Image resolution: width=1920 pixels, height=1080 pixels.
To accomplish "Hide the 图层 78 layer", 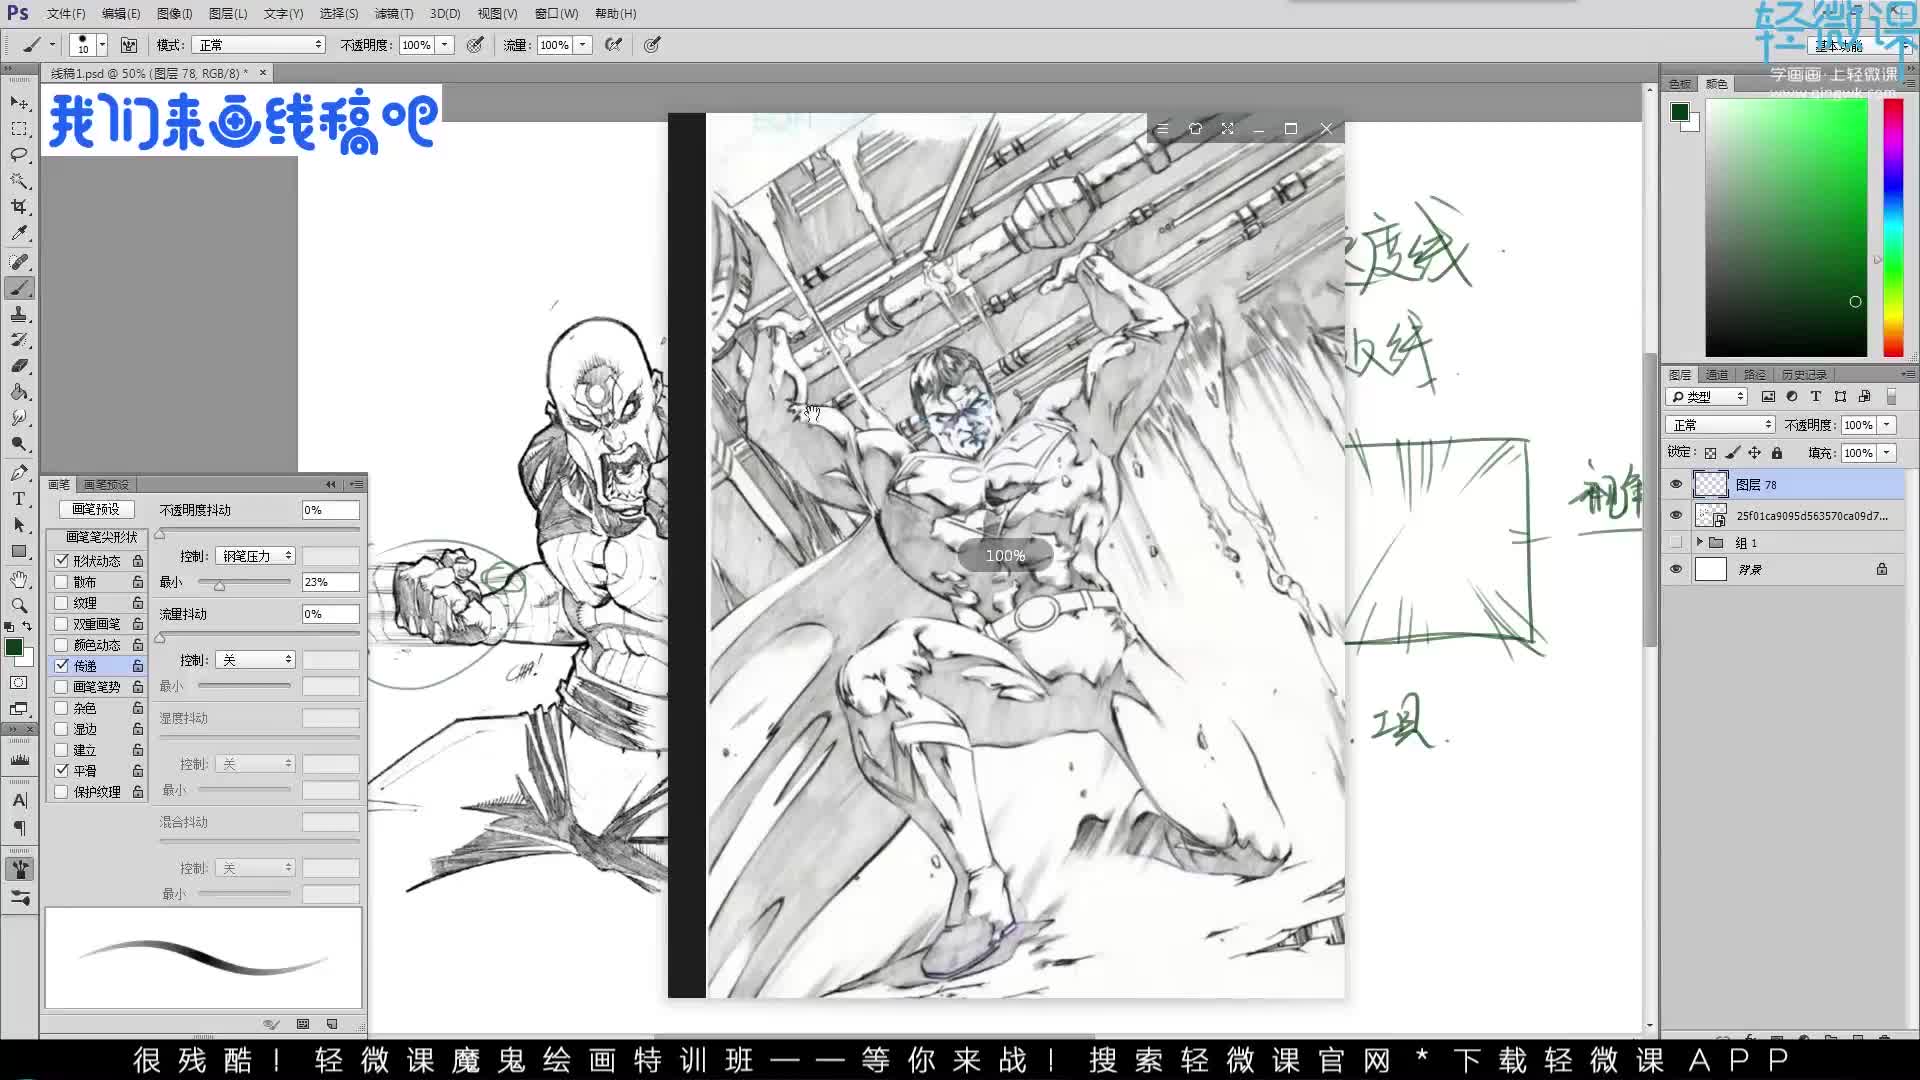I will (1676, 484).
